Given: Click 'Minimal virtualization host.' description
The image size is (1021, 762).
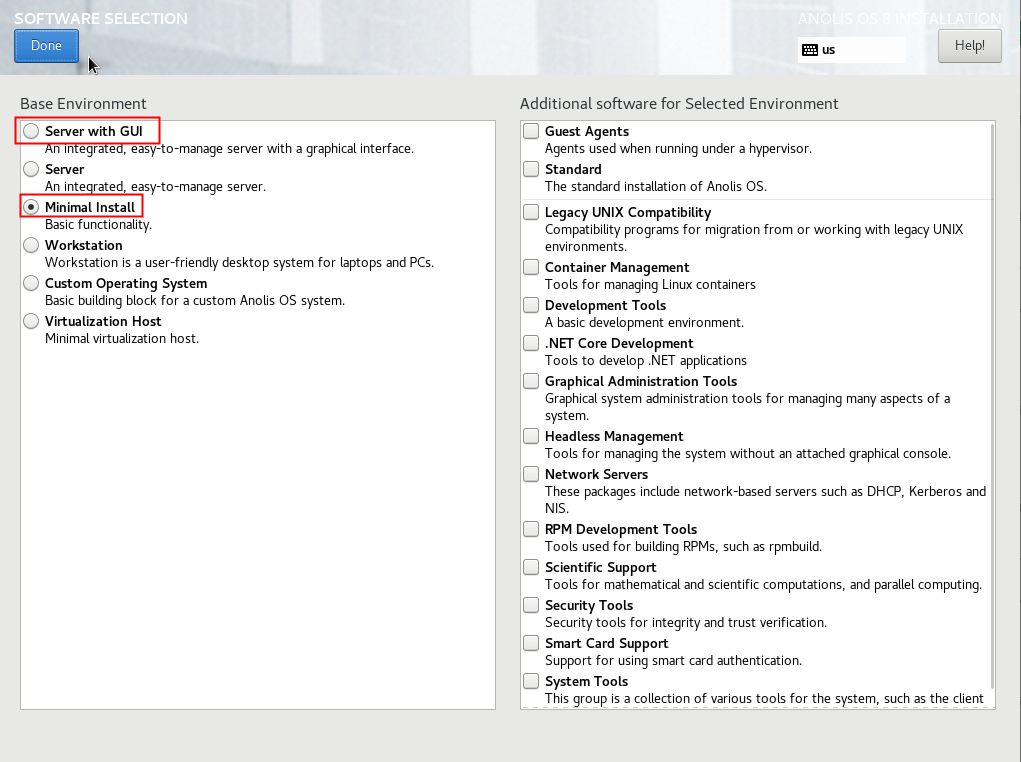Looking at the screenshot, I should coord(122,339).
